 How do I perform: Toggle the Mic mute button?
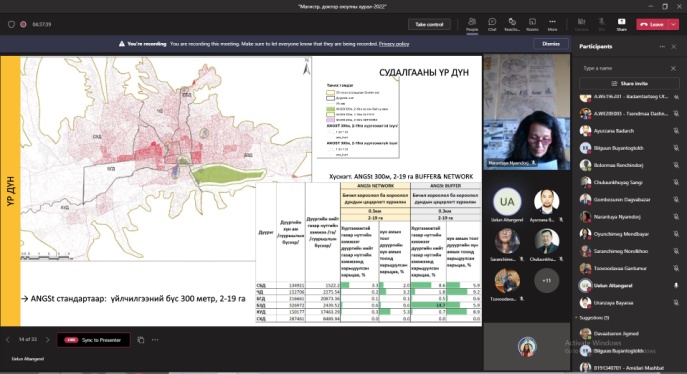click(602, 24)
